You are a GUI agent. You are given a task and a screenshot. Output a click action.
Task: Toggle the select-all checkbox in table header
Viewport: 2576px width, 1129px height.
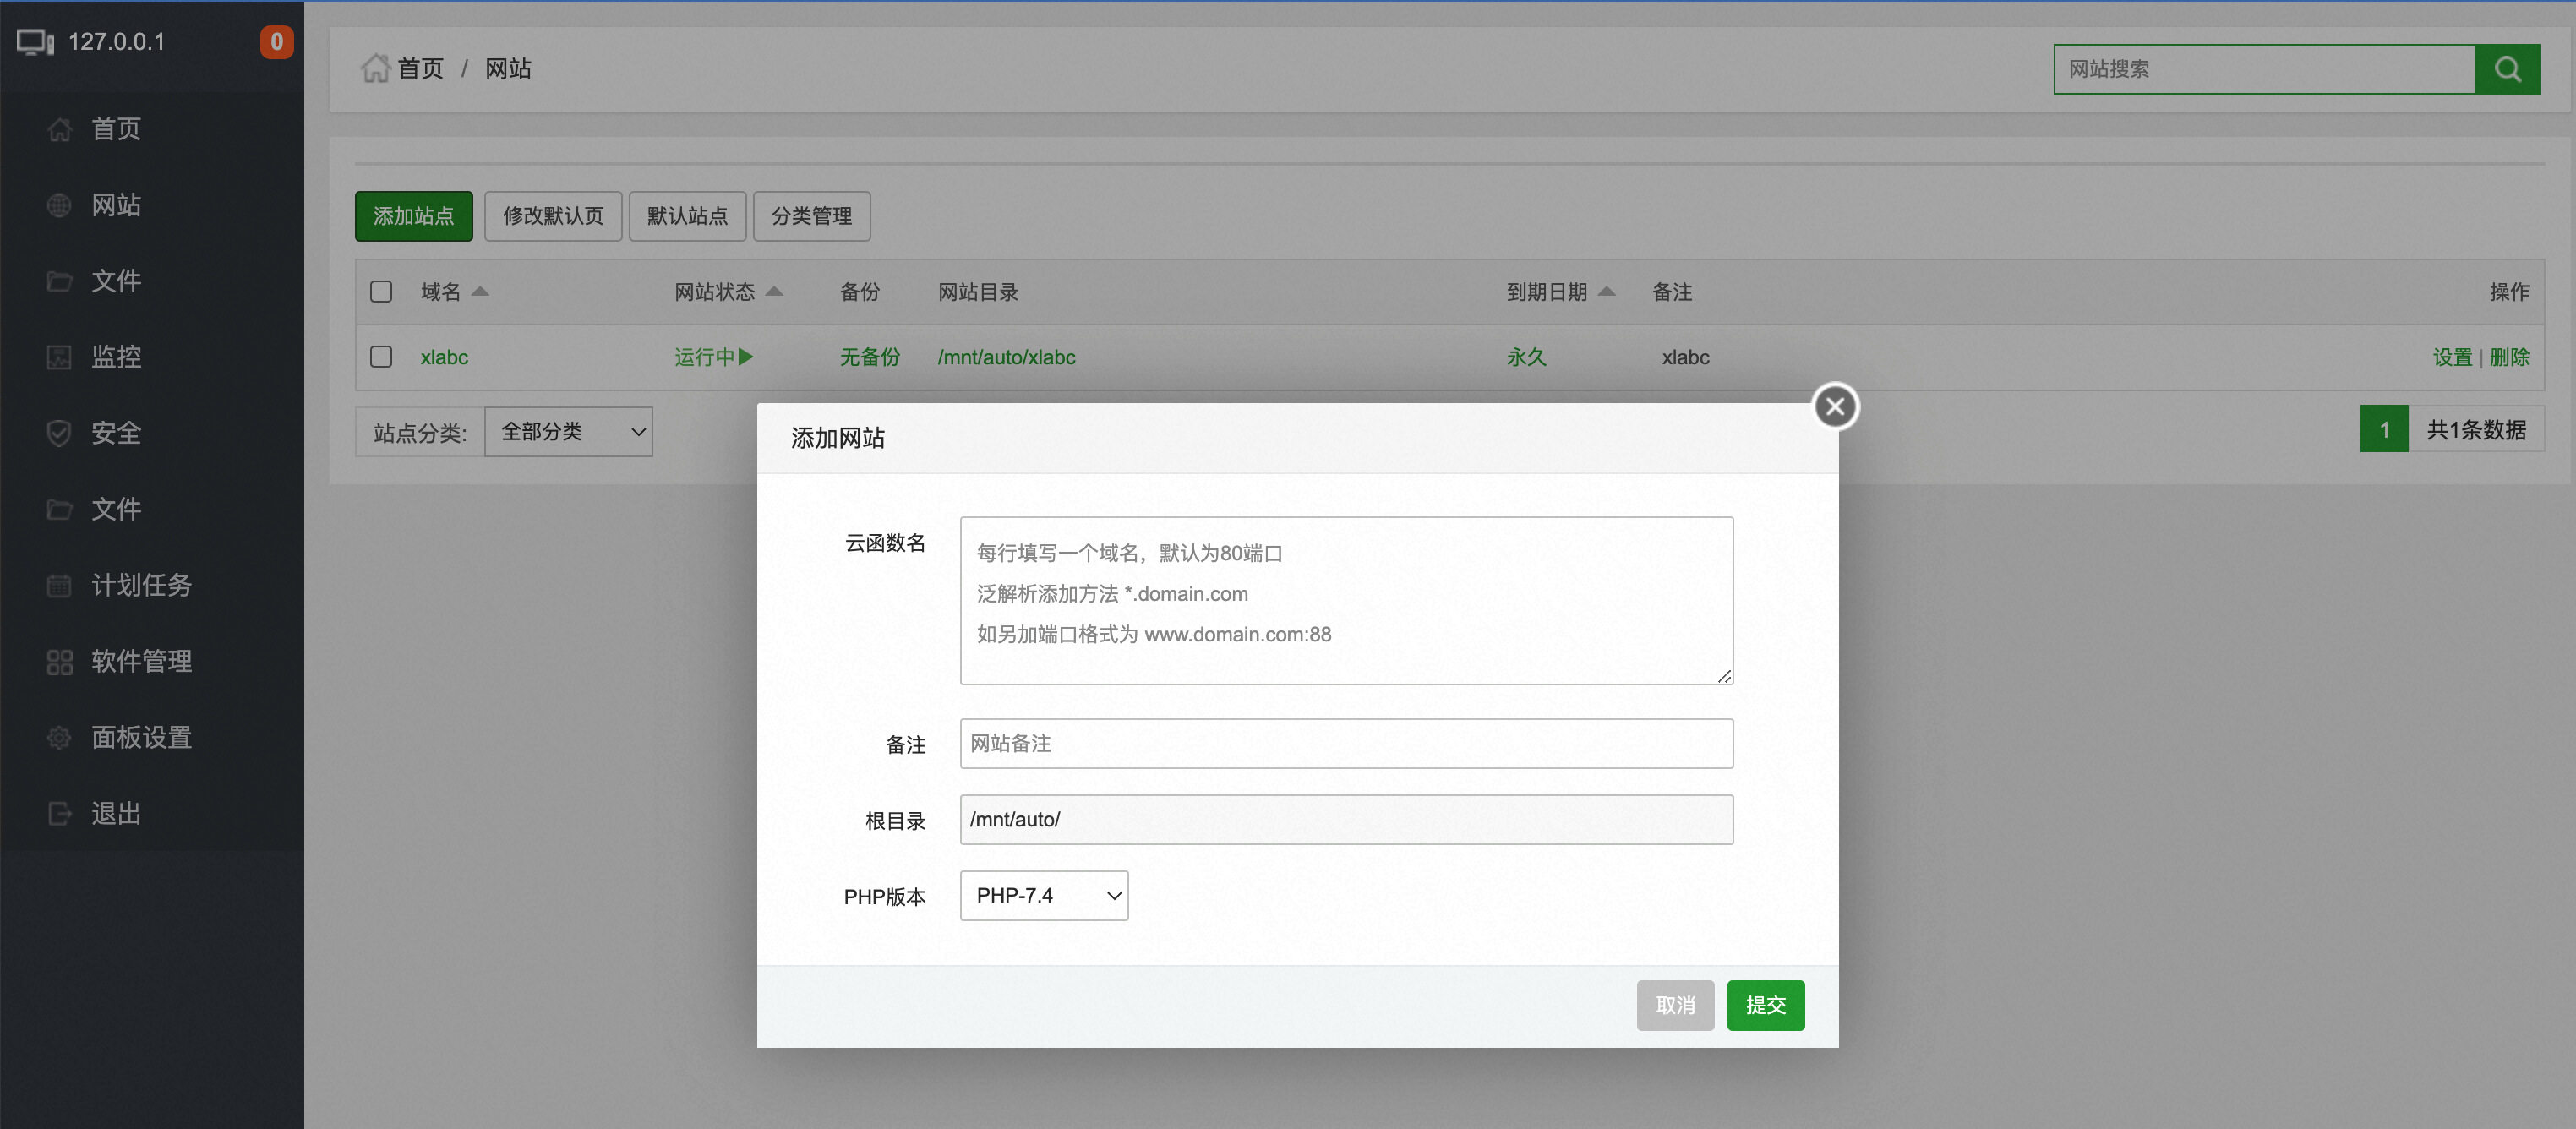[381, 292]
